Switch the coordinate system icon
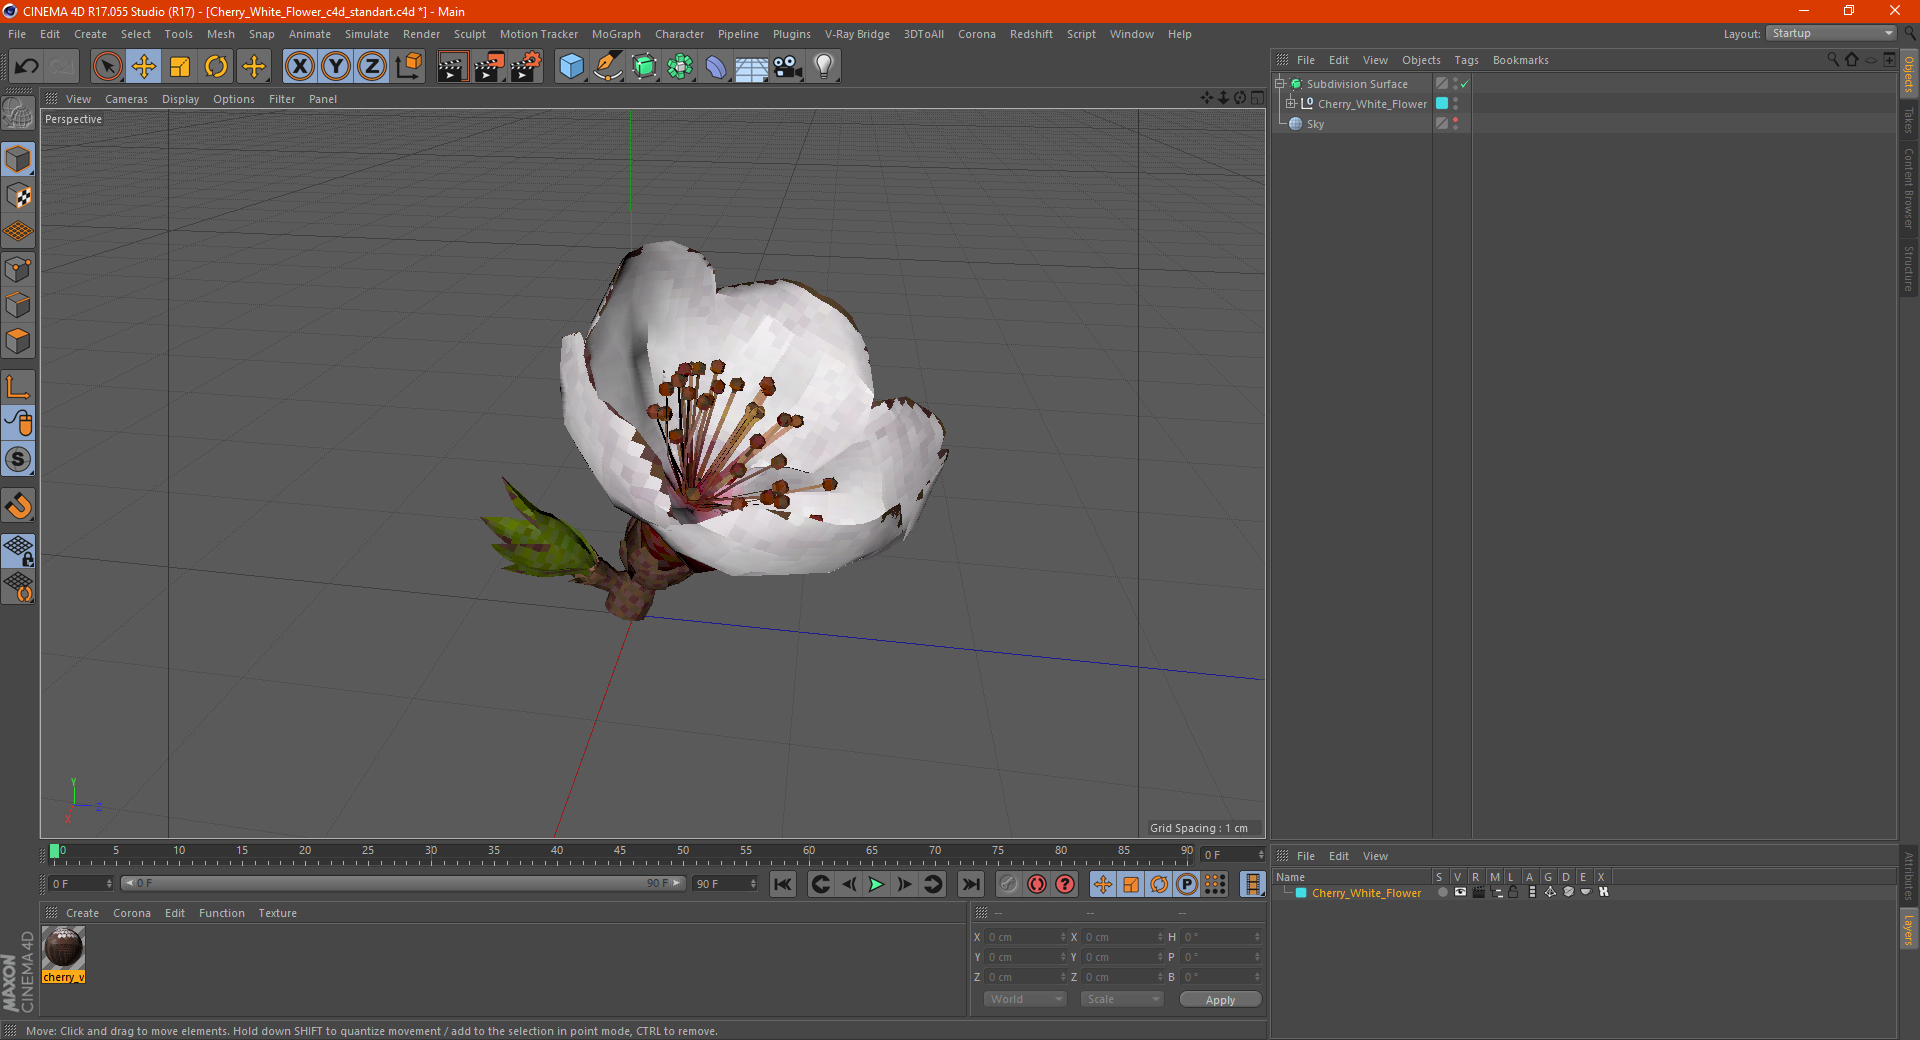The width and height of the screenshot is (1920, 1040). [408, 67]
